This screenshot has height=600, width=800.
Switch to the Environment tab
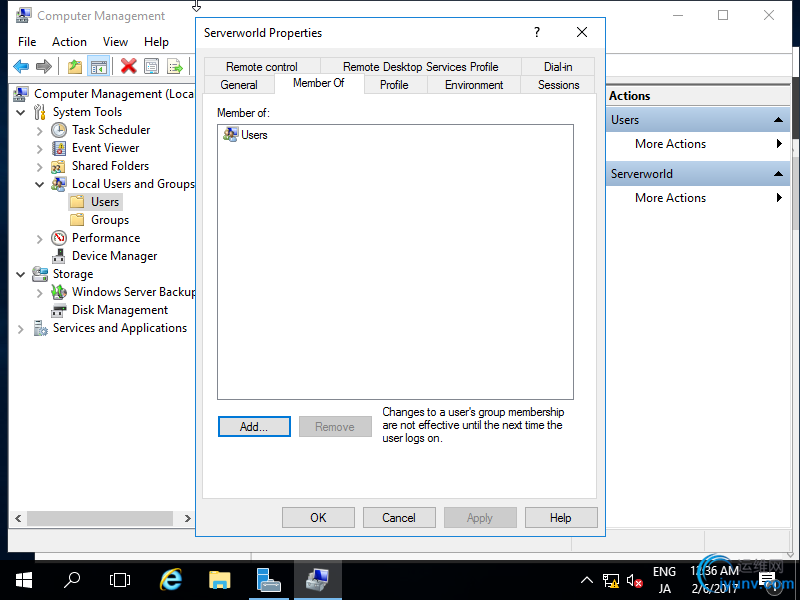[x=474, y=85]
